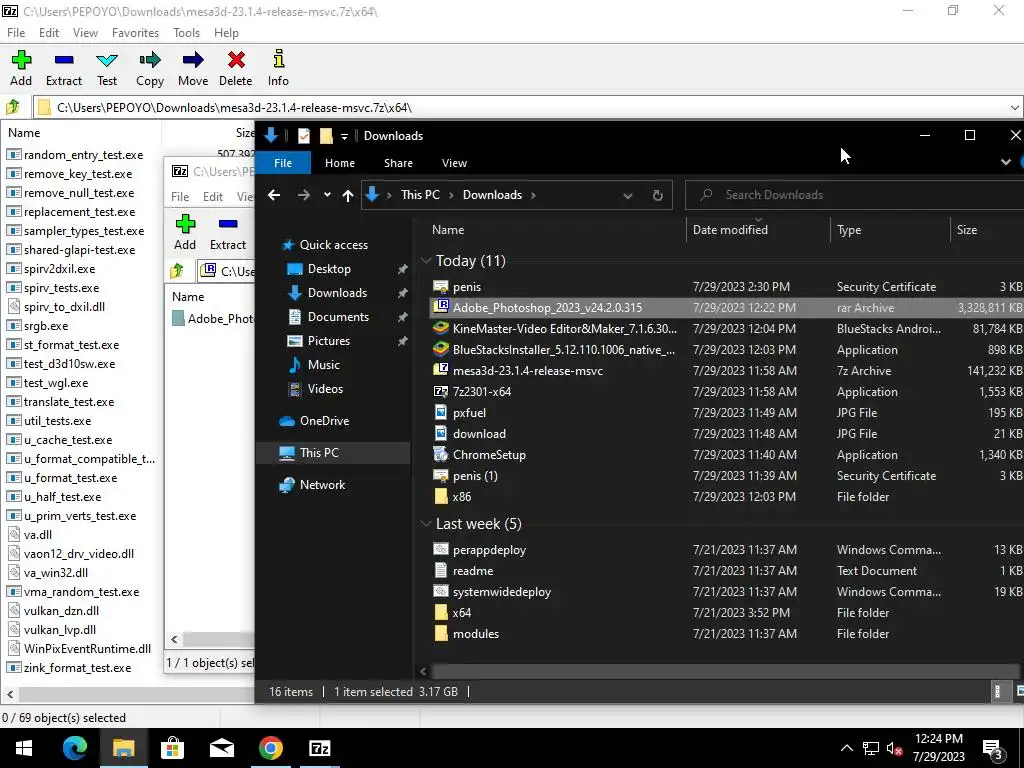Click chevron after Downloads in breadcrumb

coord(533,195)
